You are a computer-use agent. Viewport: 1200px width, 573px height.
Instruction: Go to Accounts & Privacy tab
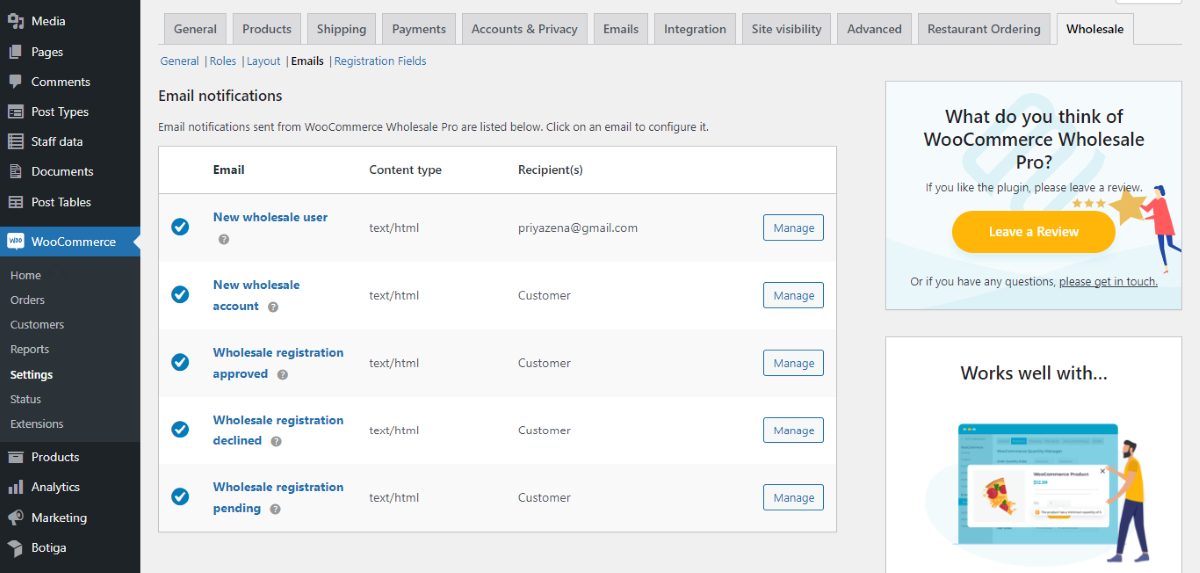(525, 29)
